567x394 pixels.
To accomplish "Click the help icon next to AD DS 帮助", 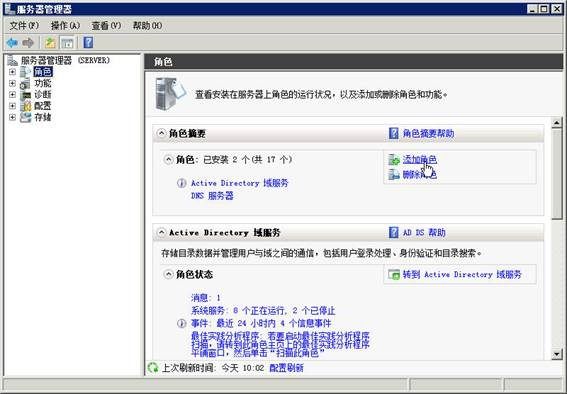I will 393,232.
